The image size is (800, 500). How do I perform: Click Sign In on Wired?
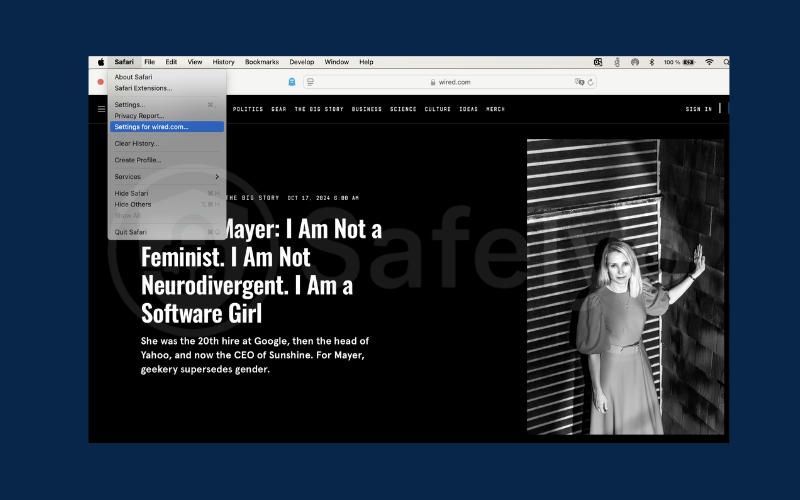pyautogui.click(x=698, y=109)
